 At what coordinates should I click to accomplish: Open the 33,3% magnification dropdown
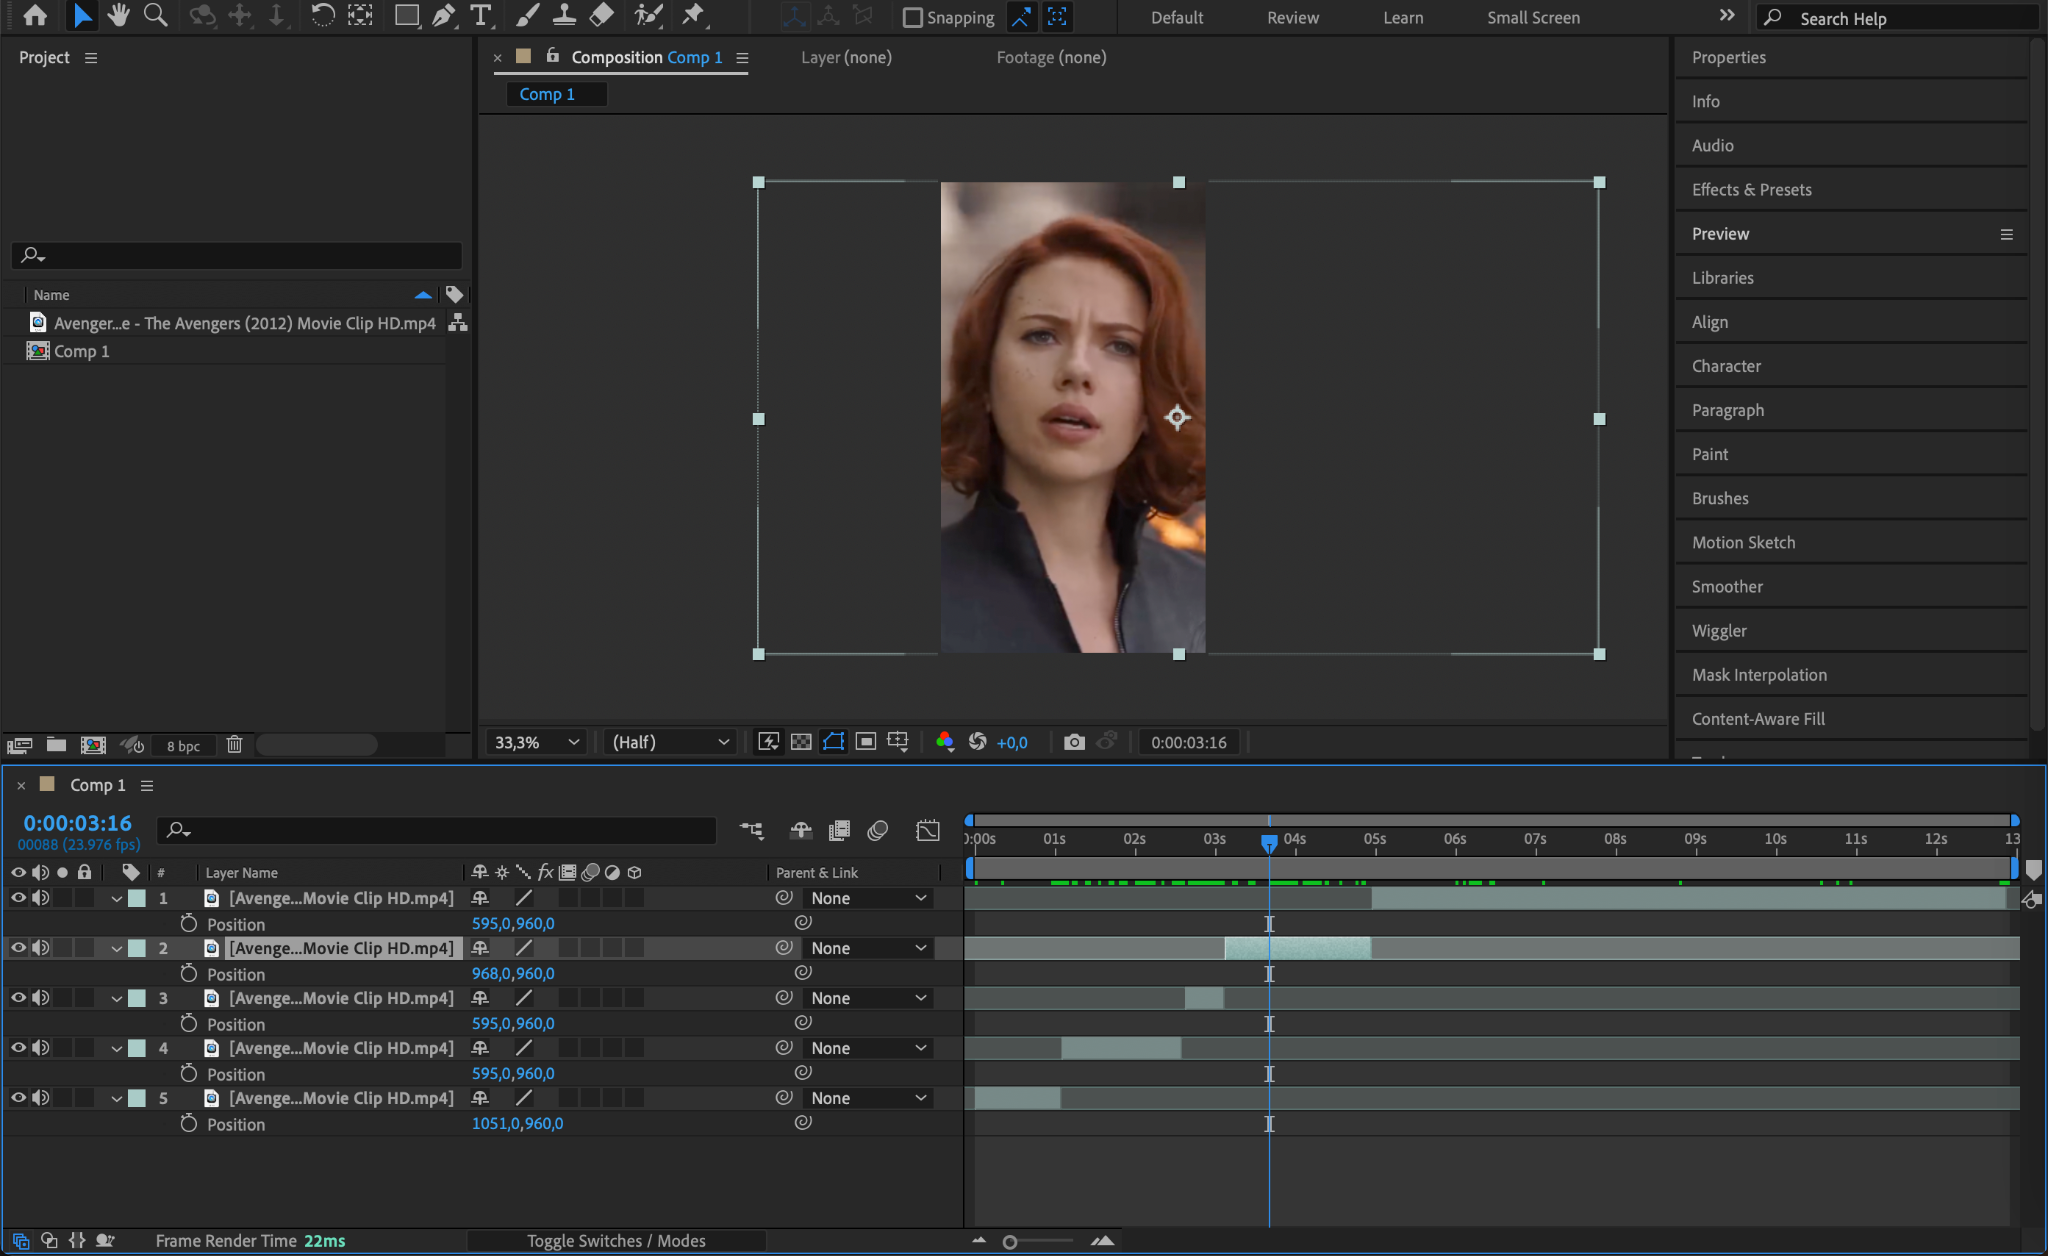(x=536, y=742)
